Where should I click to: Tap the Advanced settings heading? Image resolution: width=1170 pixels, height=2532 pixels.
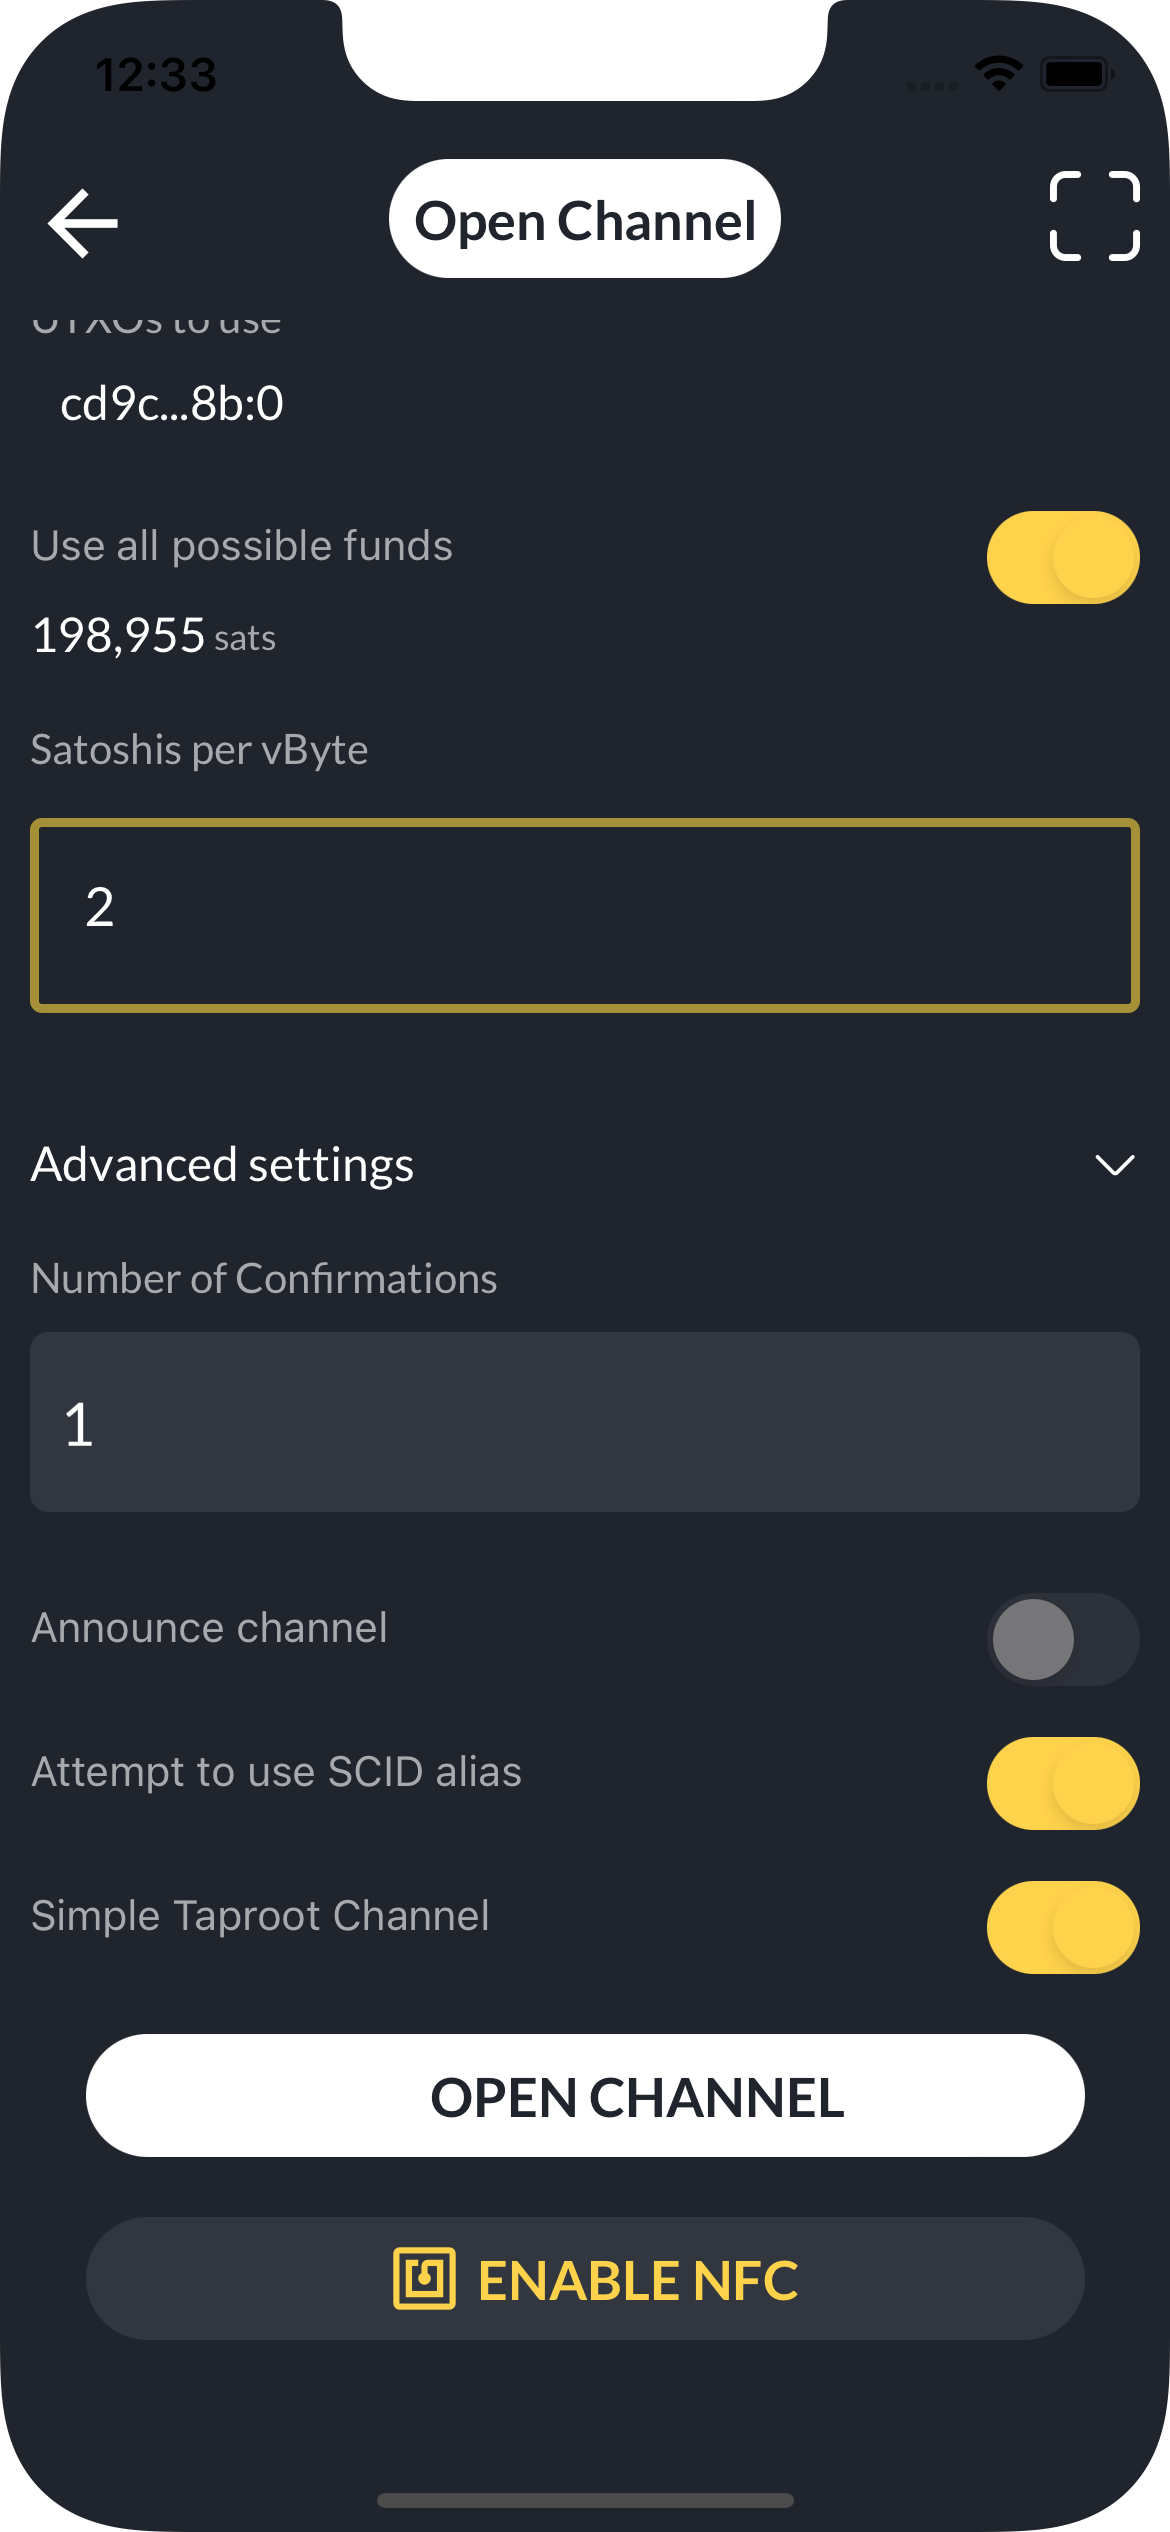[222, 1165]
